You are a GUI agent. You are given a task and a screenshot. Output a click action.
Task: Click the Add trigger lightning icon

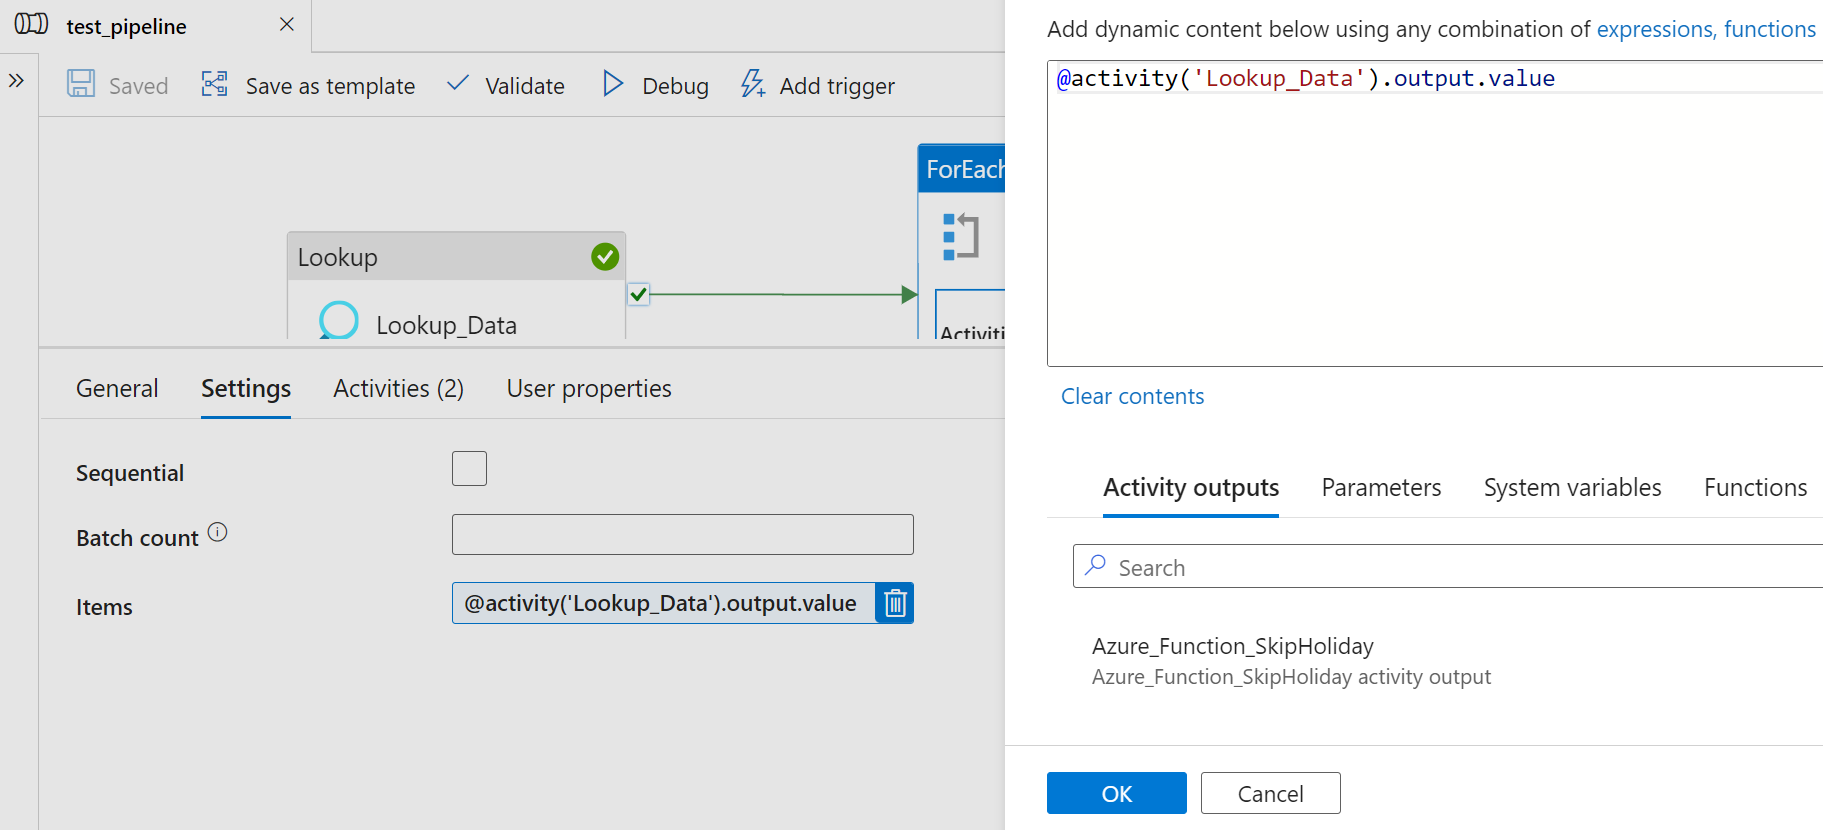(x=753, y=83)
